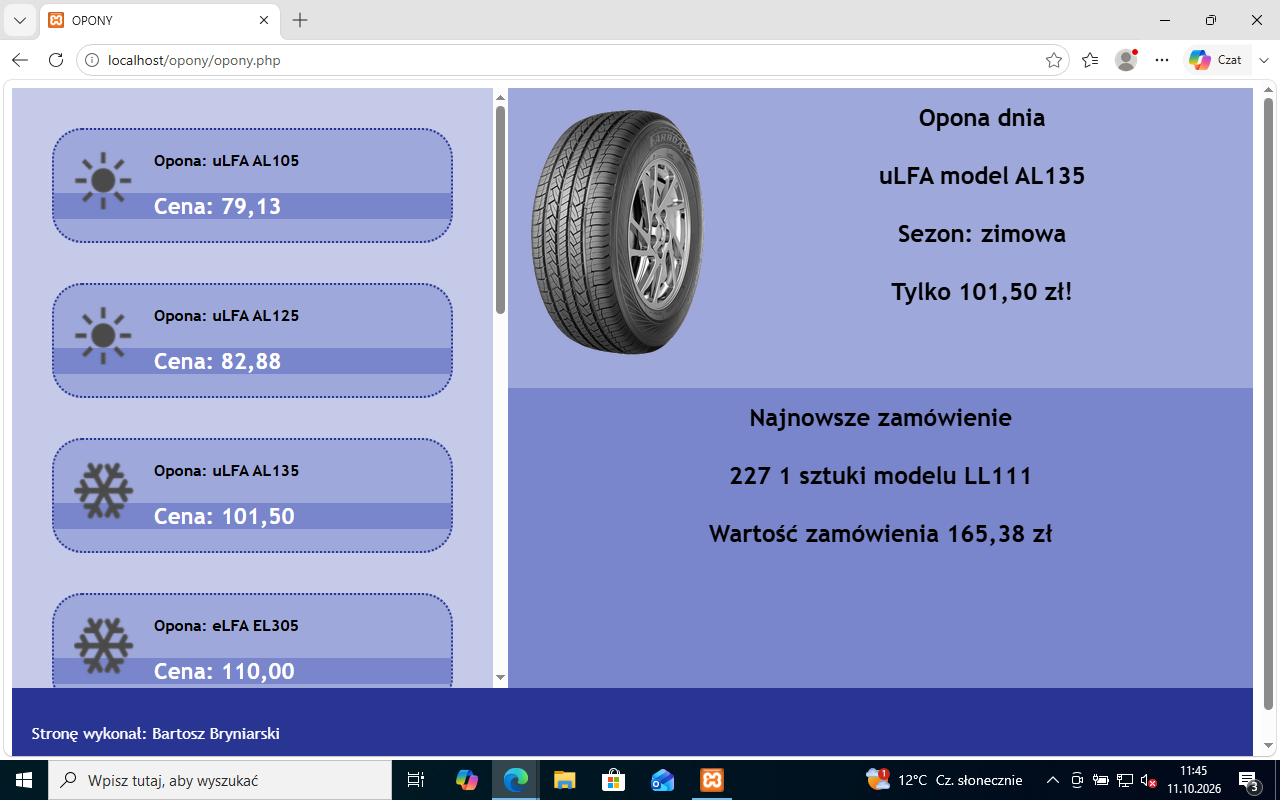The height and width of the screenshot is (800, 1280).
Task: Open the favorites list icon in toolbar
Action: click(x=1090, y=60)
